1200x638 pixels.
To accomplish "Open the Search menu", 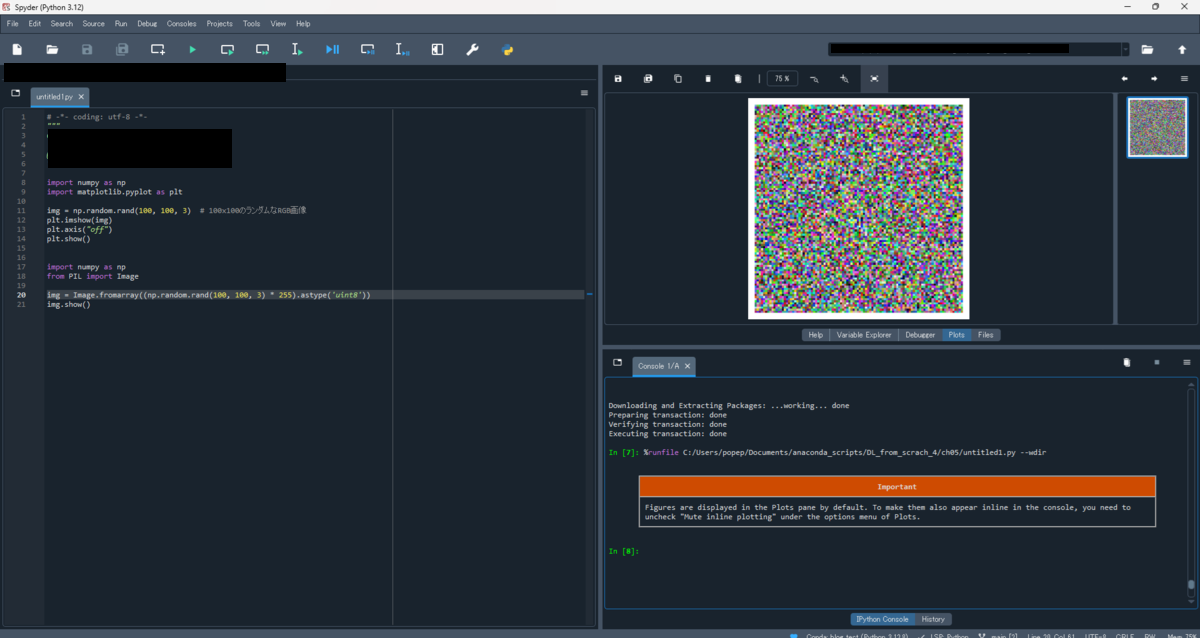I will point(62,23).
